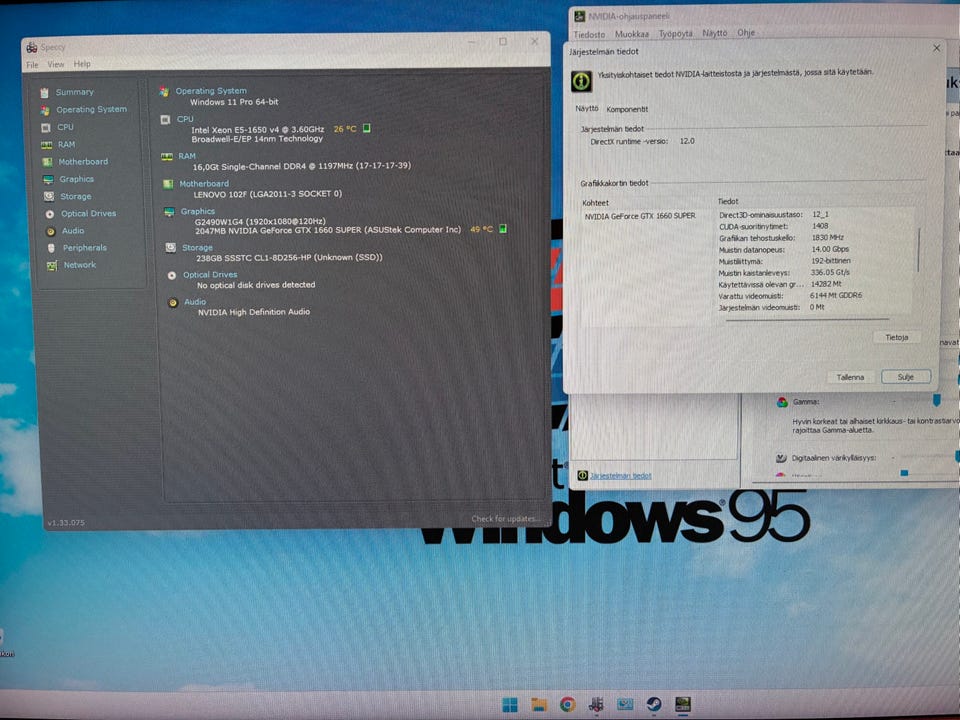Click the GPU temperature indicator icon
960x720 pixels.
pos(503,228)
